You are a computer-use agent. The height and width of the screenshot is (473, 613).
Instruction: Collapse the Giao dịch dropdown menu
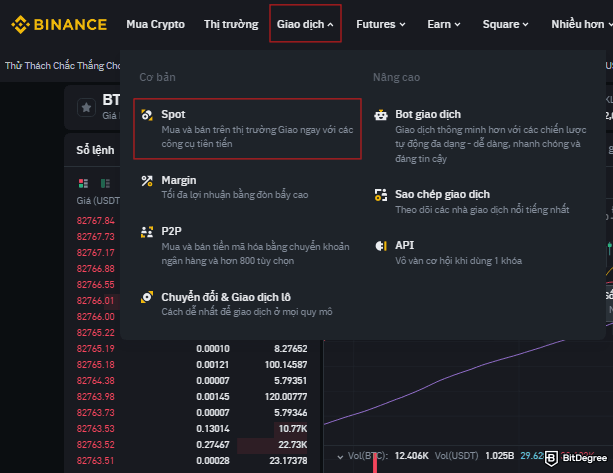click(x=305, y=24)
